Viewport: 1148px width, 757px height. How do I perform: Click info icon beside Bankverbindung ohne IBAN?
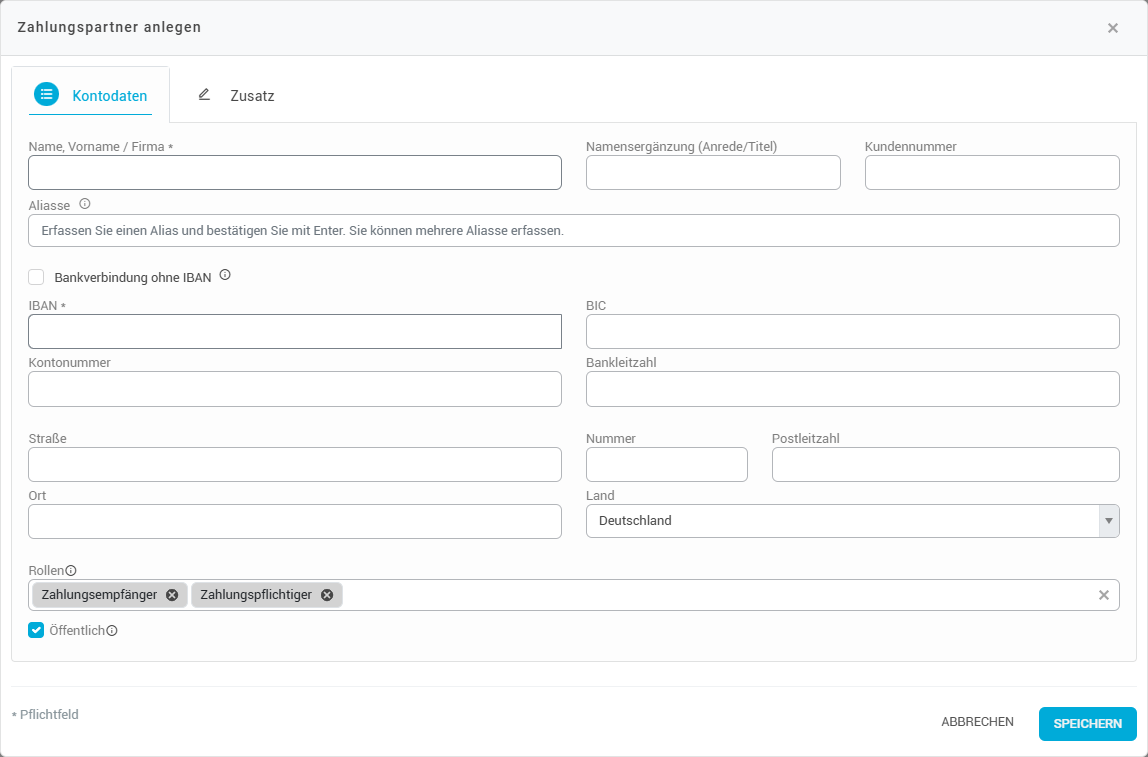pyautogui.click(x=225, y=275)
